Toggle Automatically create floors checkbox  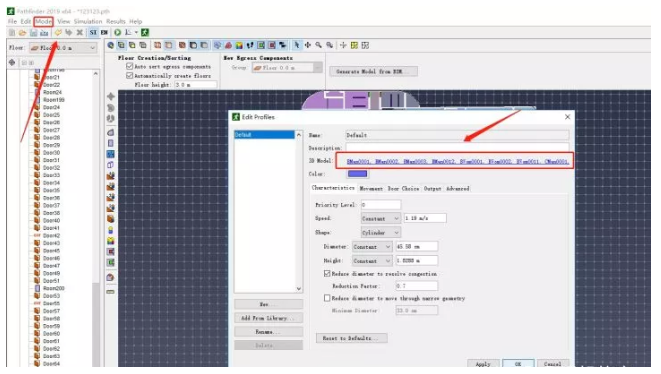(x=129, y=75)
